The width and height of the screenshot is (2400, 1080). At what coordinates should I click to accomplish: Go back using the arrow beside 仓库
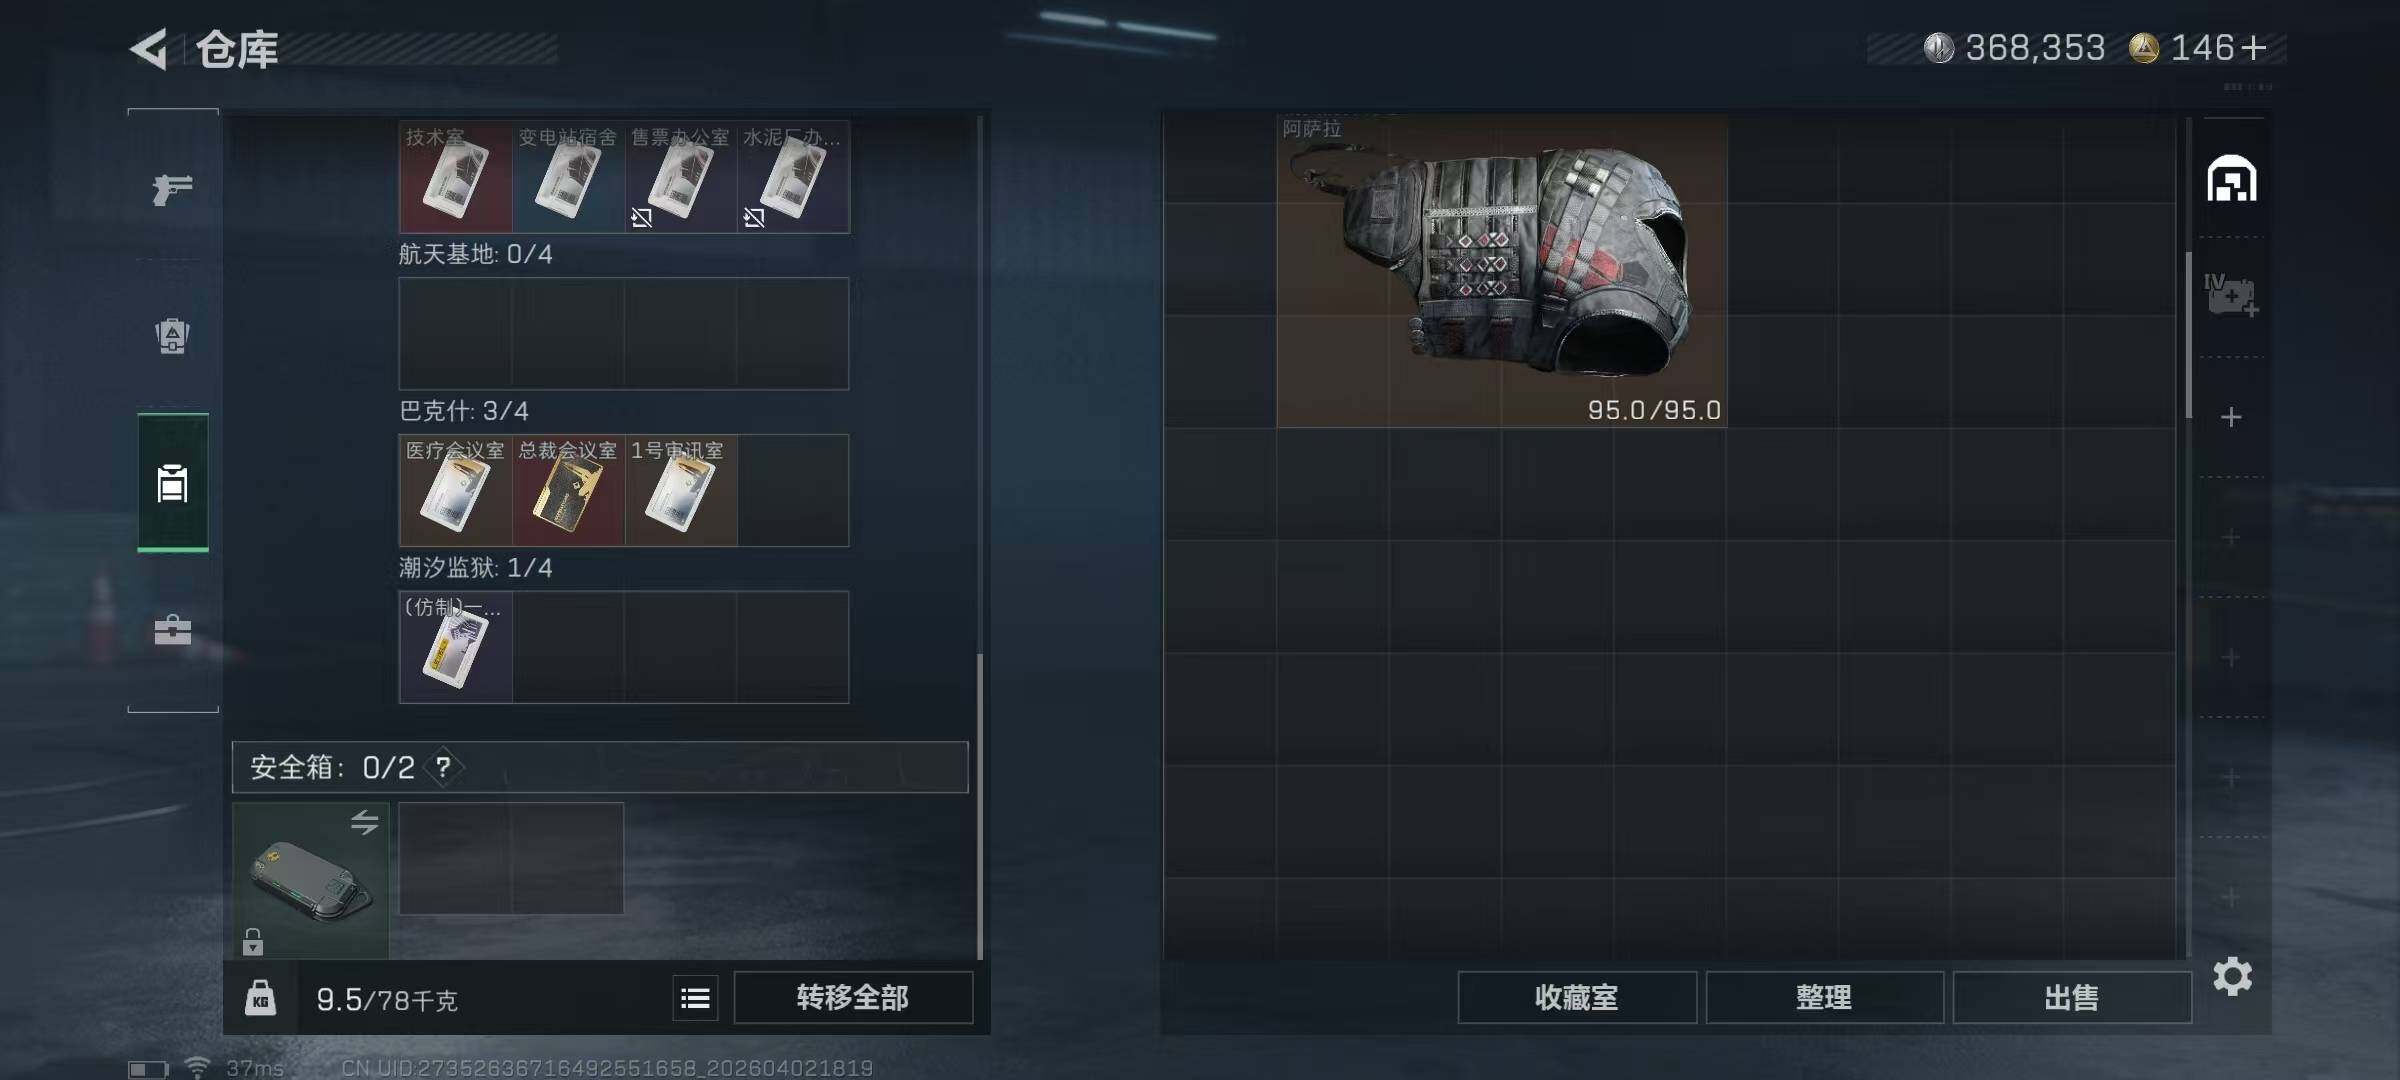(149, 49)
